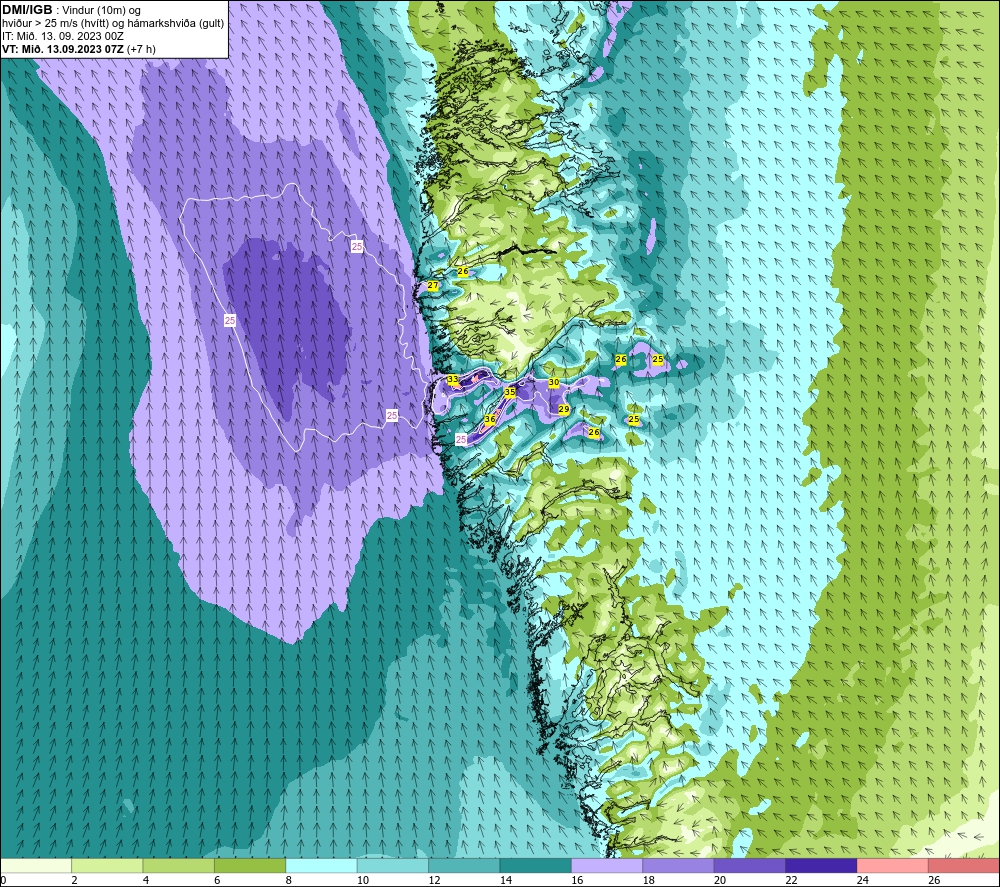Pick the 16–18 light lavender legend swatch

click(607, 865)
